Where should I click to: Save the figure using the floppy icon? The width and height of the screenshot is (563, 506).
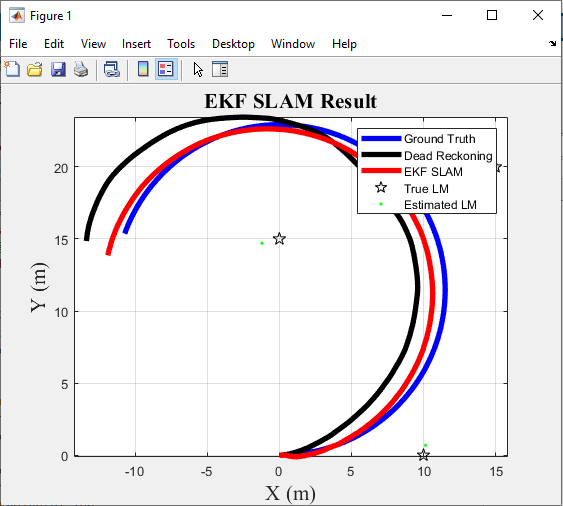tap(58, 69)
